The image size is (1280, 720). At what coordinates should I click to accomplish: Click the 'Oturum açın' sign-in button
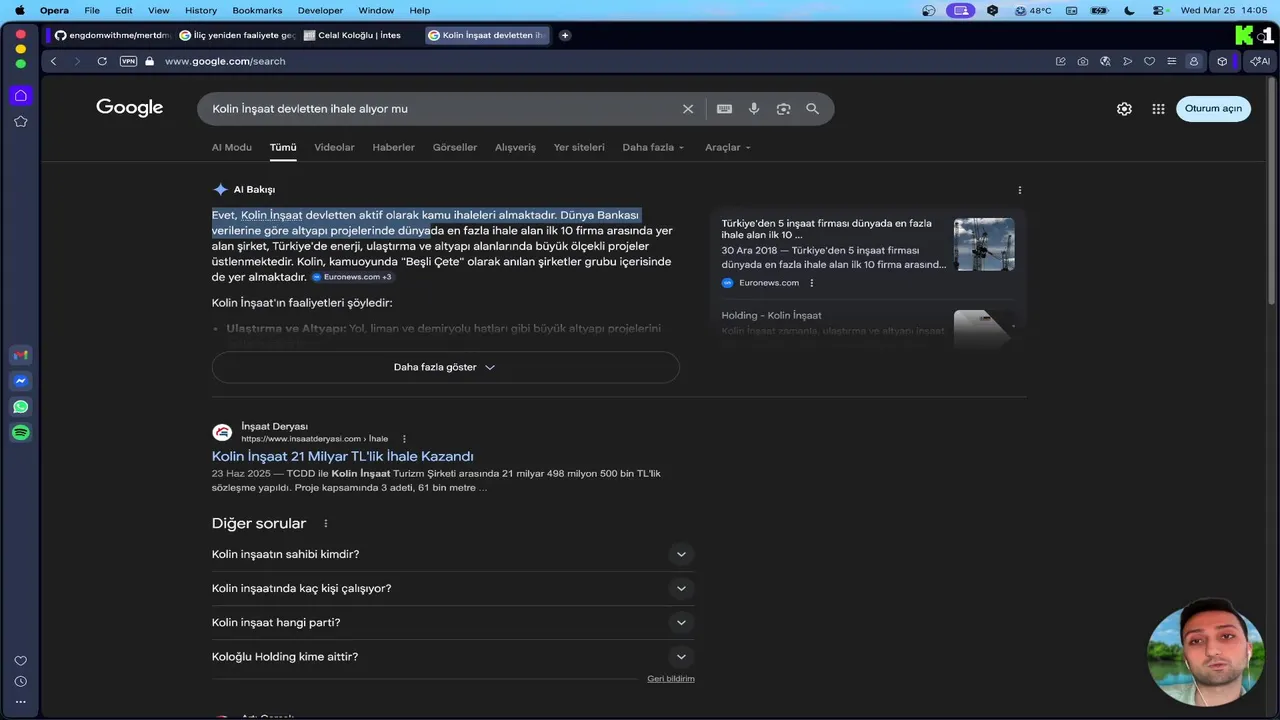pyautogui.click(x=1213, y=109)
